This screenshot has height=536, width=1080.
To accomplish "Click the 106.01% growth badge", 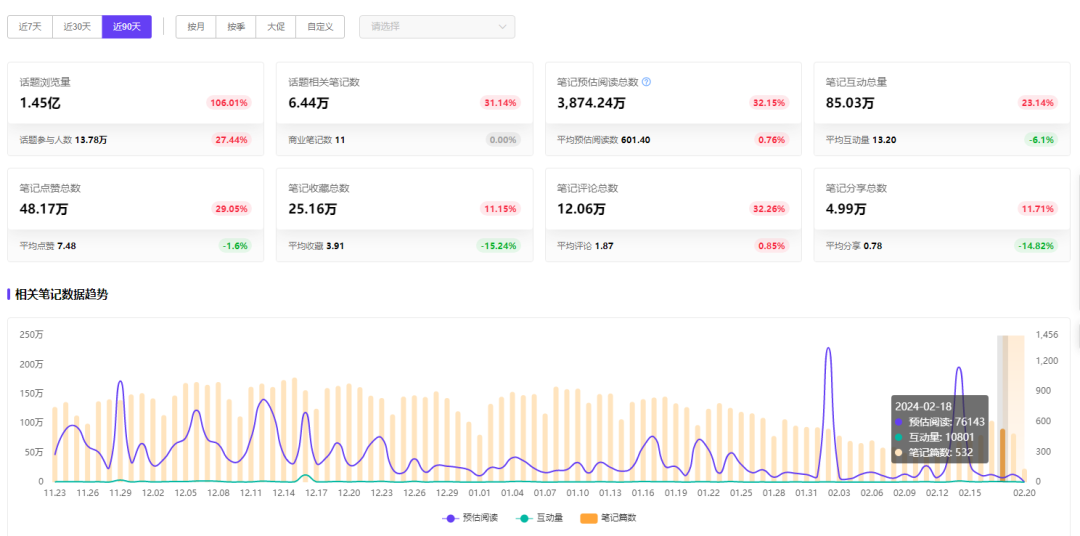I will pos(229,103).
